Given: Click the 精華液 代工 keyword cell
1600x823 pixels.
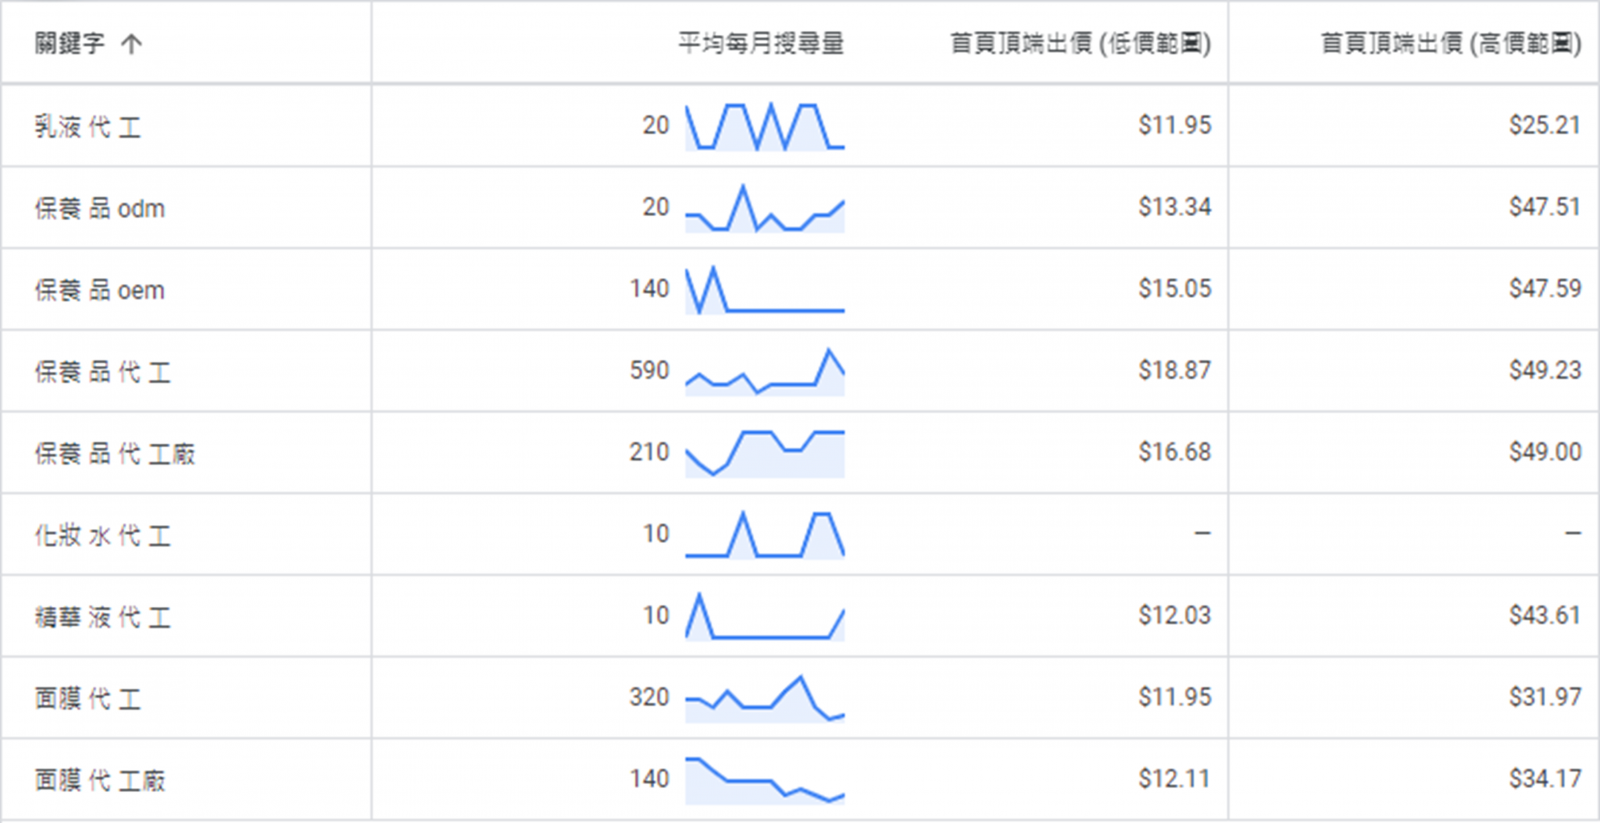Looking at the screenshot, I should pos(103,617).
